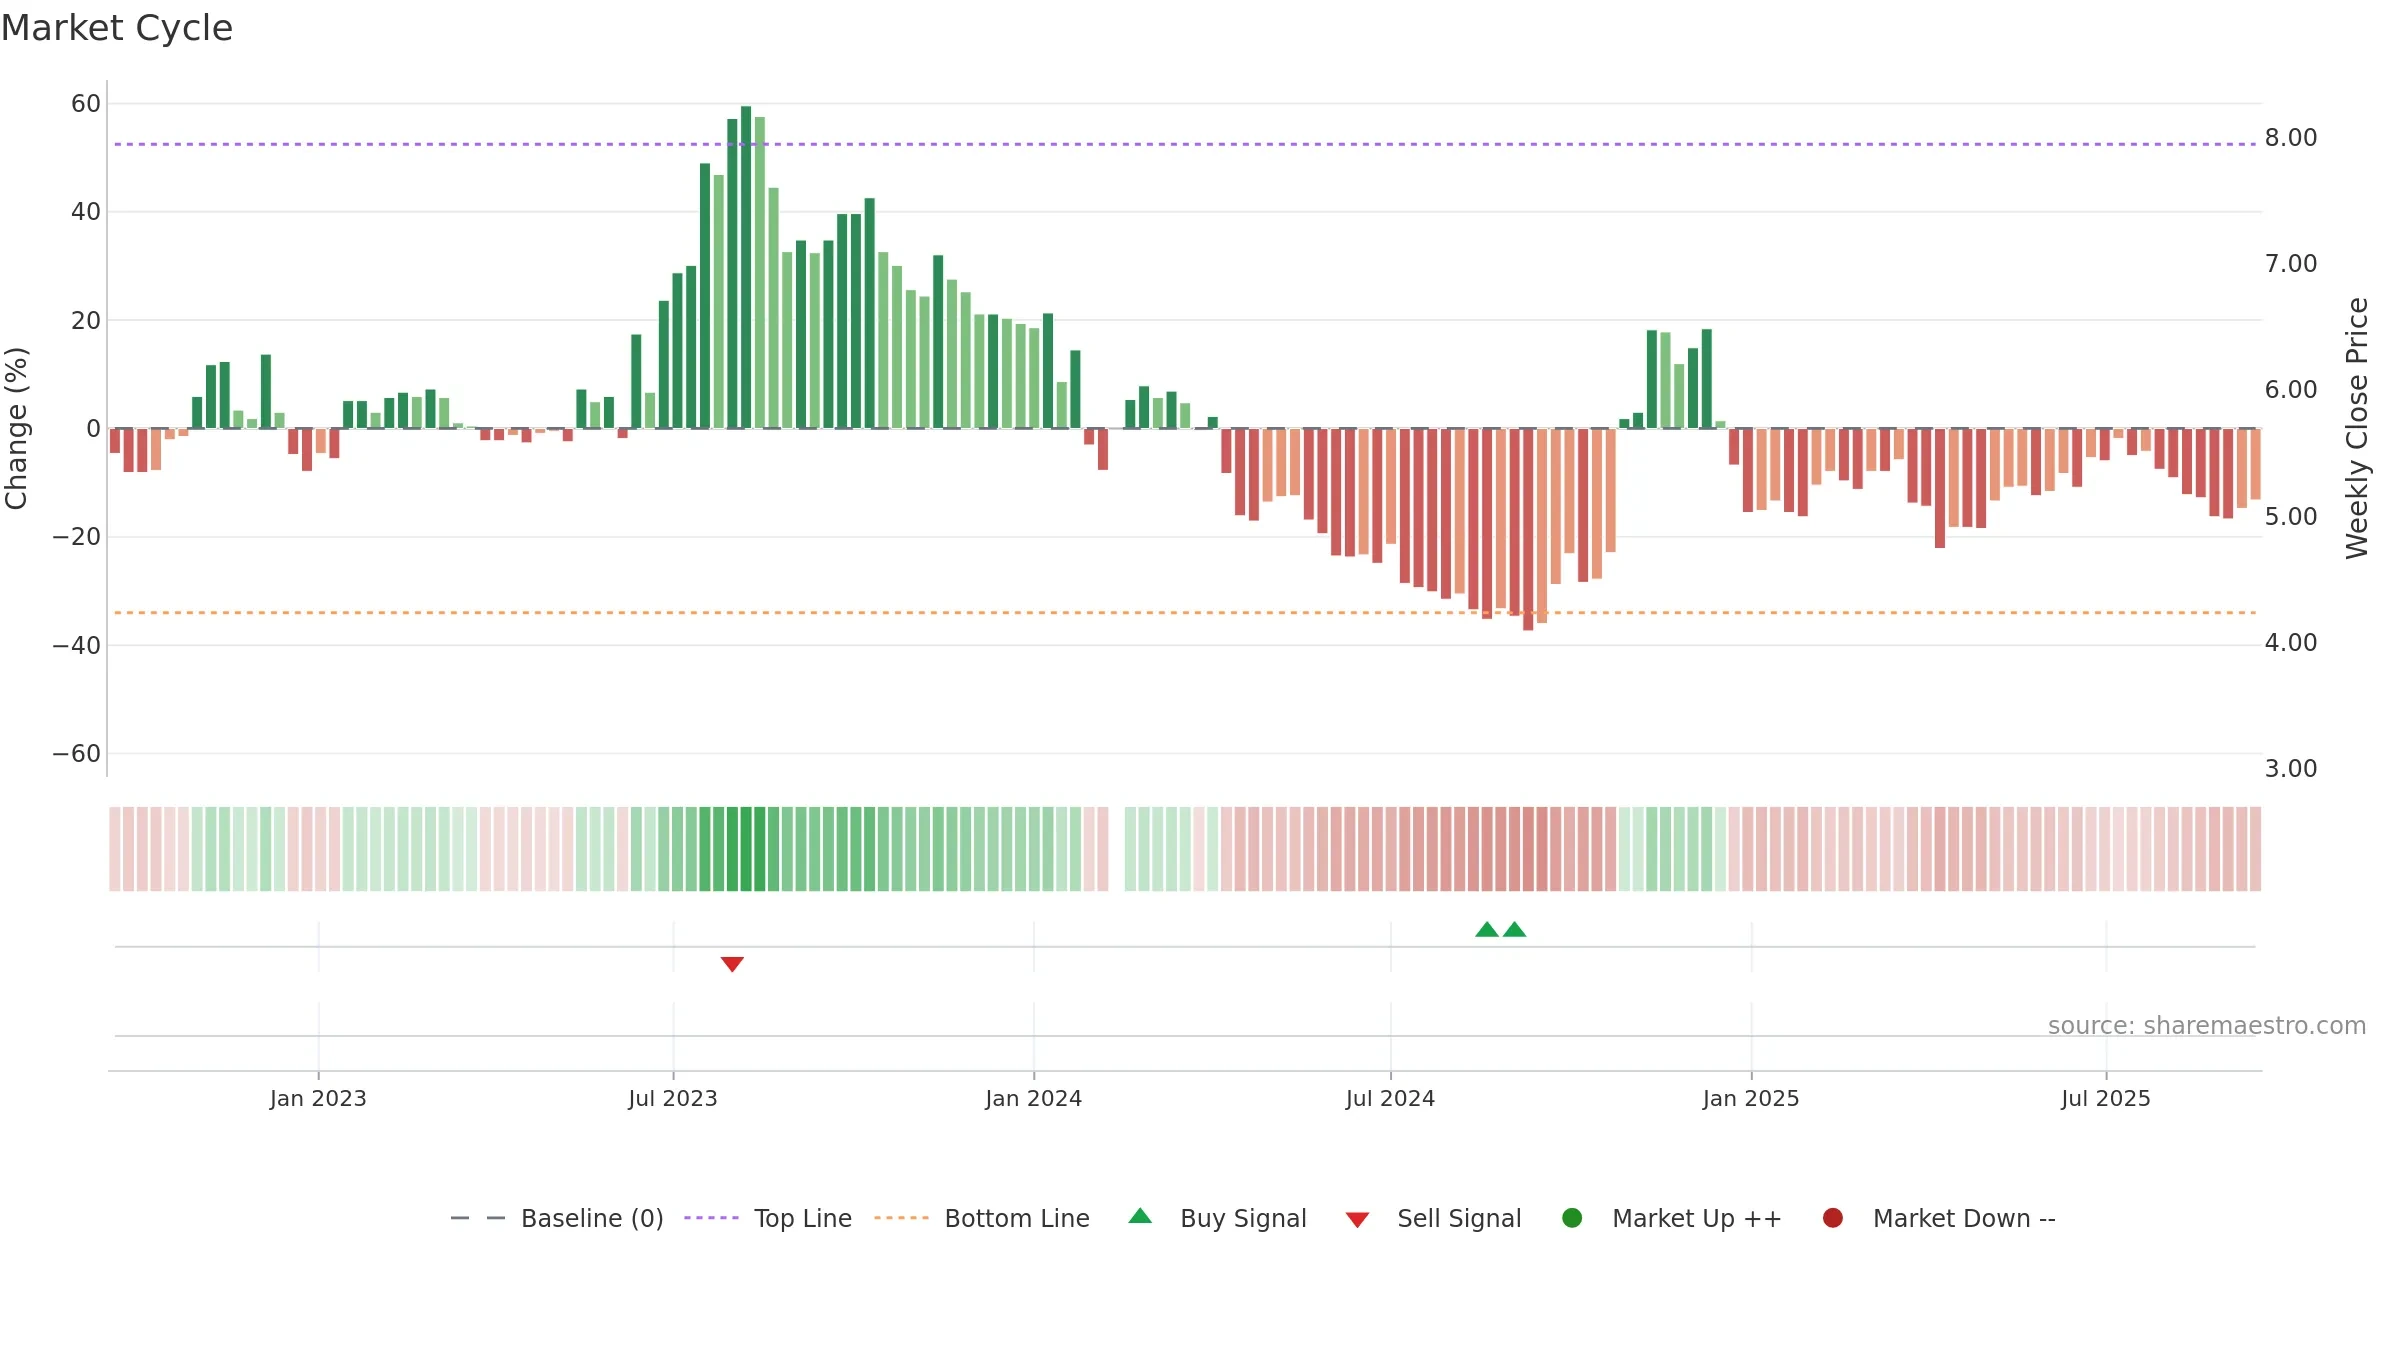Image resolution: width=2400 pixels, height=1350 pixels.
Task: Click the 60 tick on the left axis
Action: coord(86,104)
